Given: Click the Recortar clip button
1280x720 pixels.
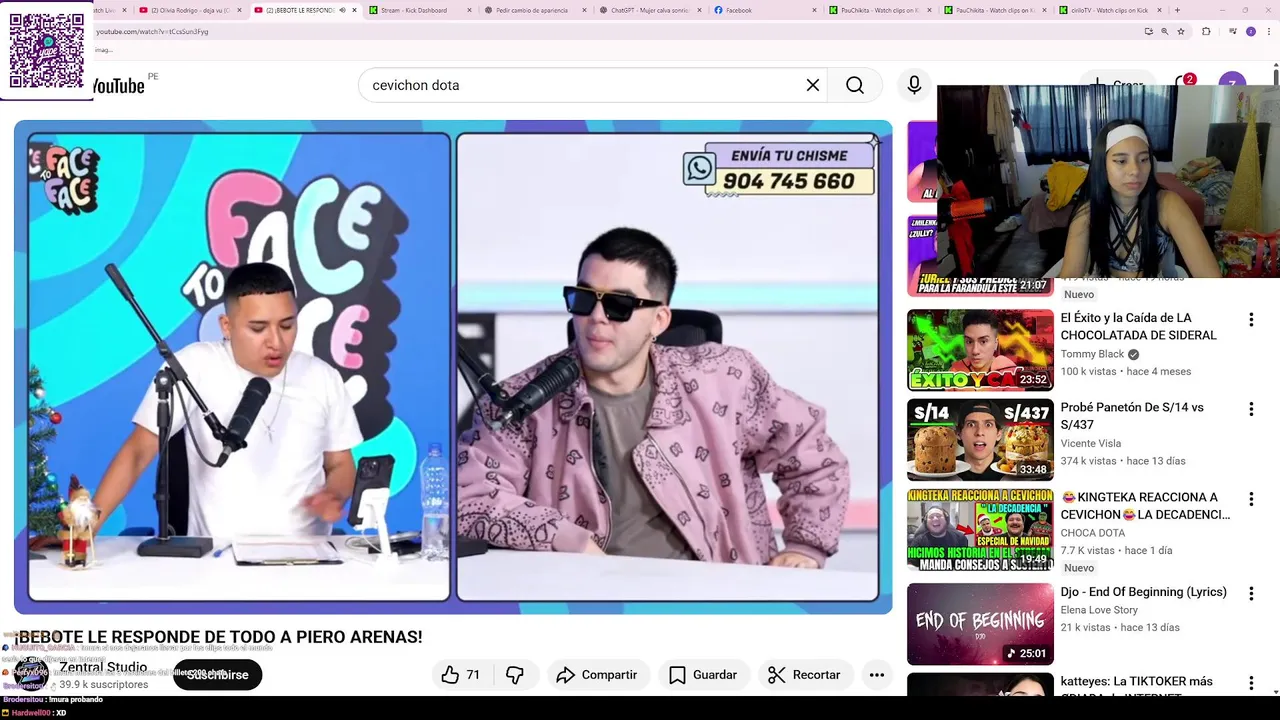Looking at the screenshot, I should pos(805,675).
